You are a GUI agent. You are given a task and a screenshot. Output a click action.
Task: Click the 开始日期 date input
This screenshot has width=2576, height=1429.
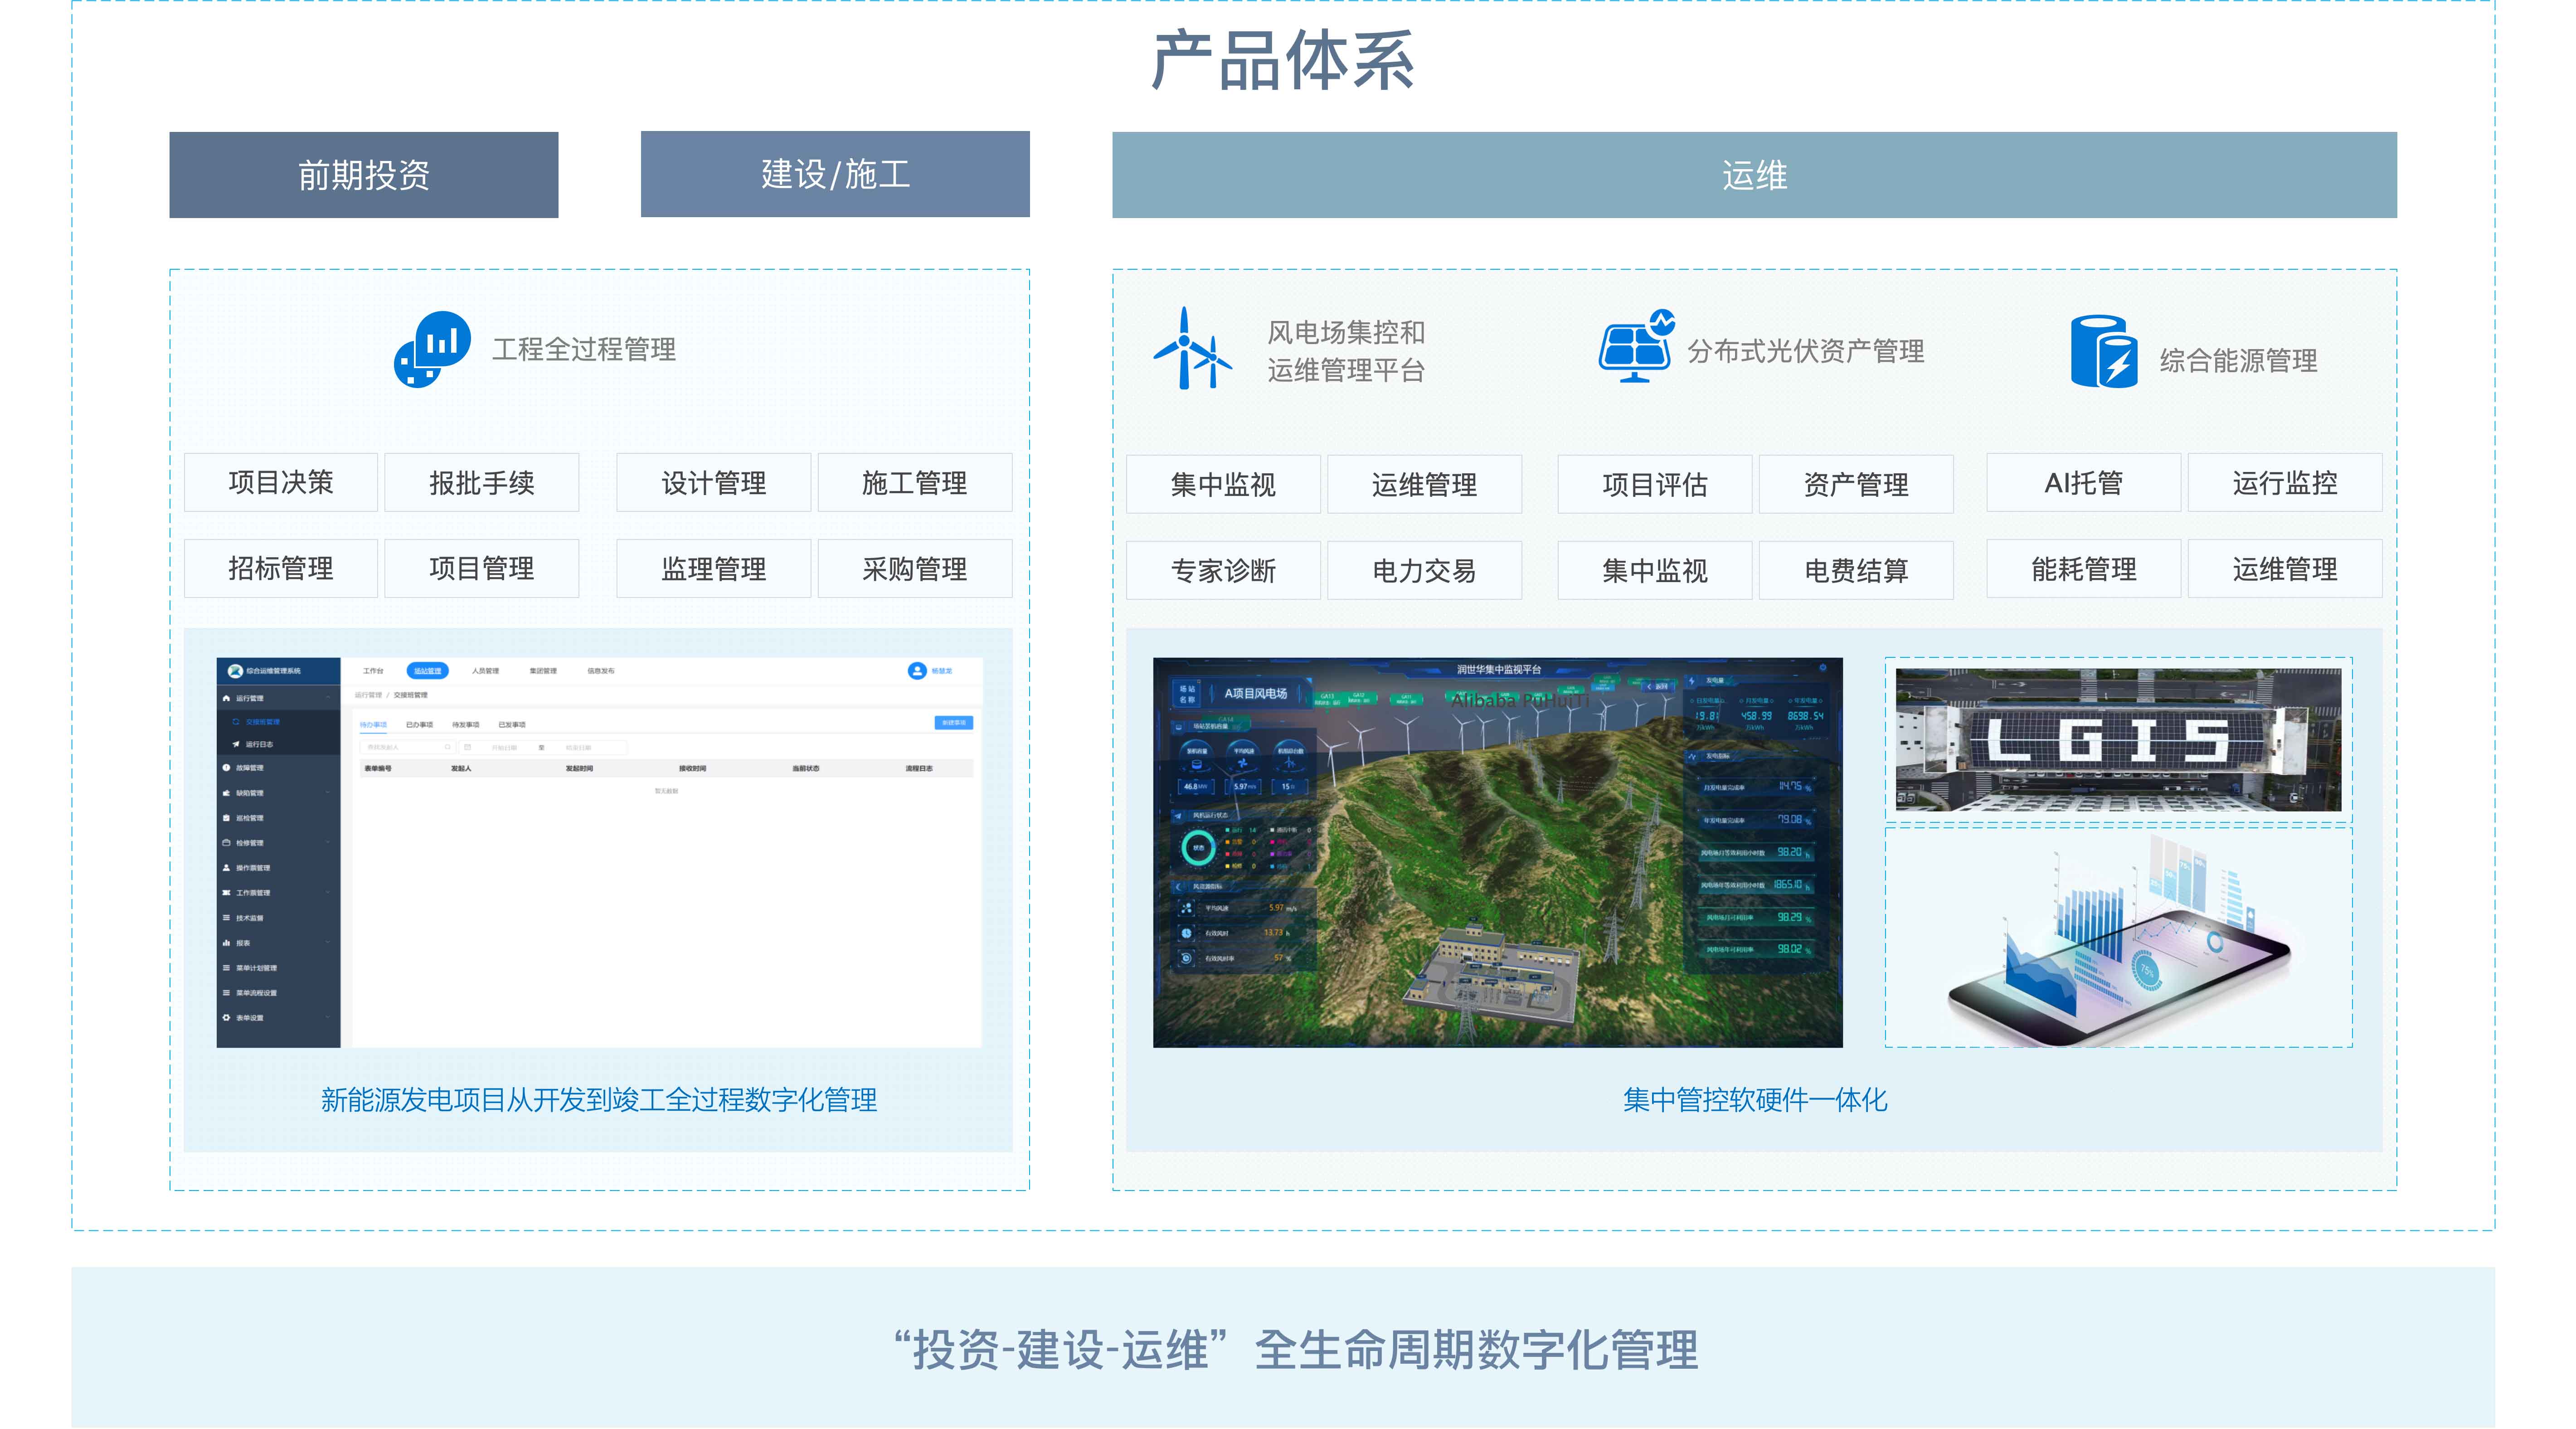click(x=505, y=747)
